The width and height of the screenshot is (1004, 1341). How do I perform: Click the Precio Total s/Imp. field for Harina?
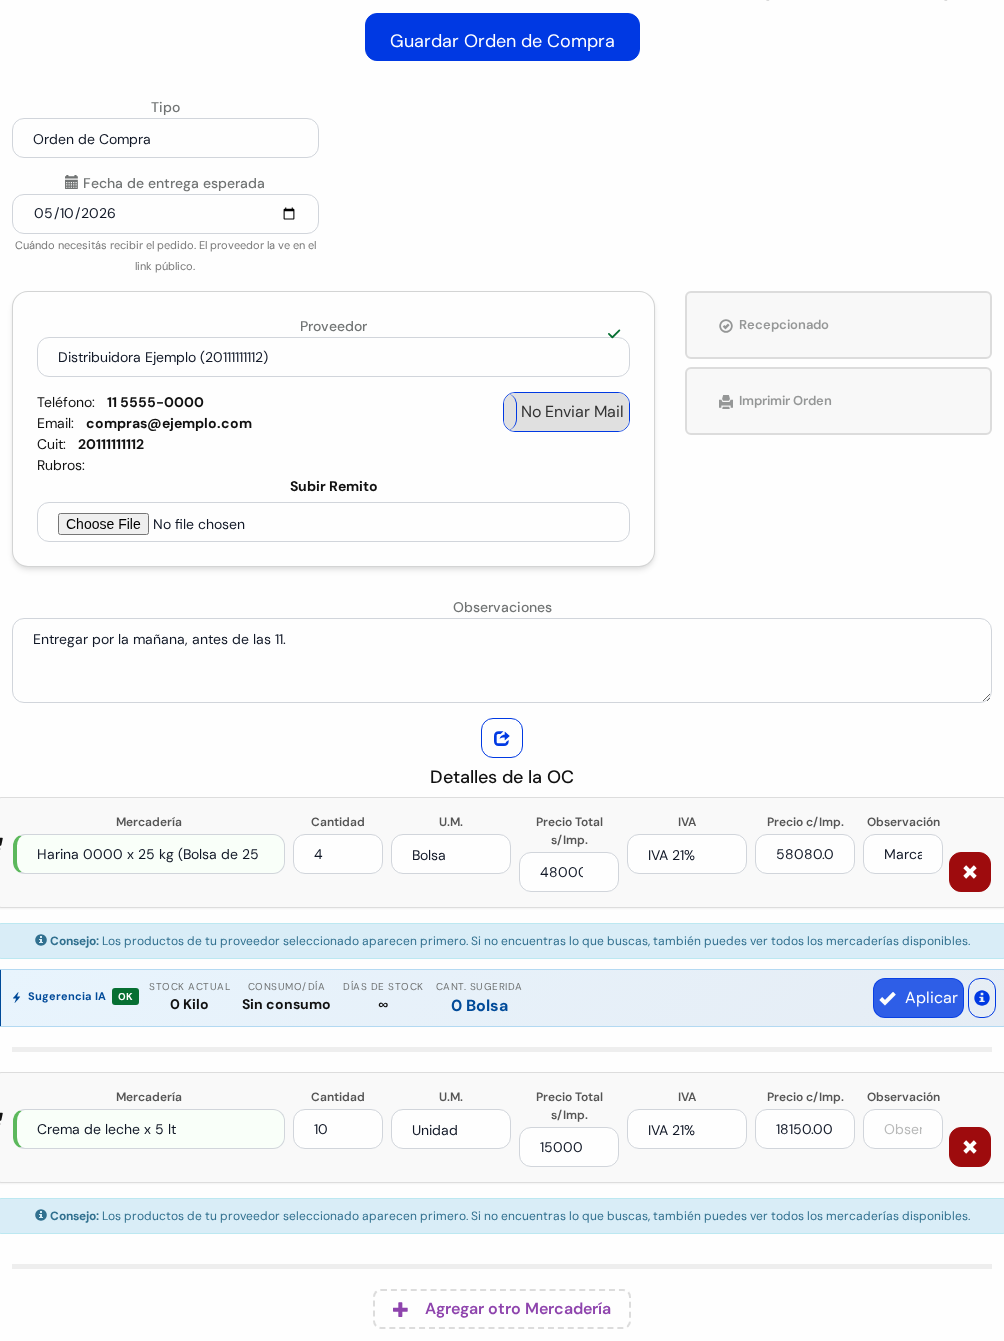pos(569,872)
